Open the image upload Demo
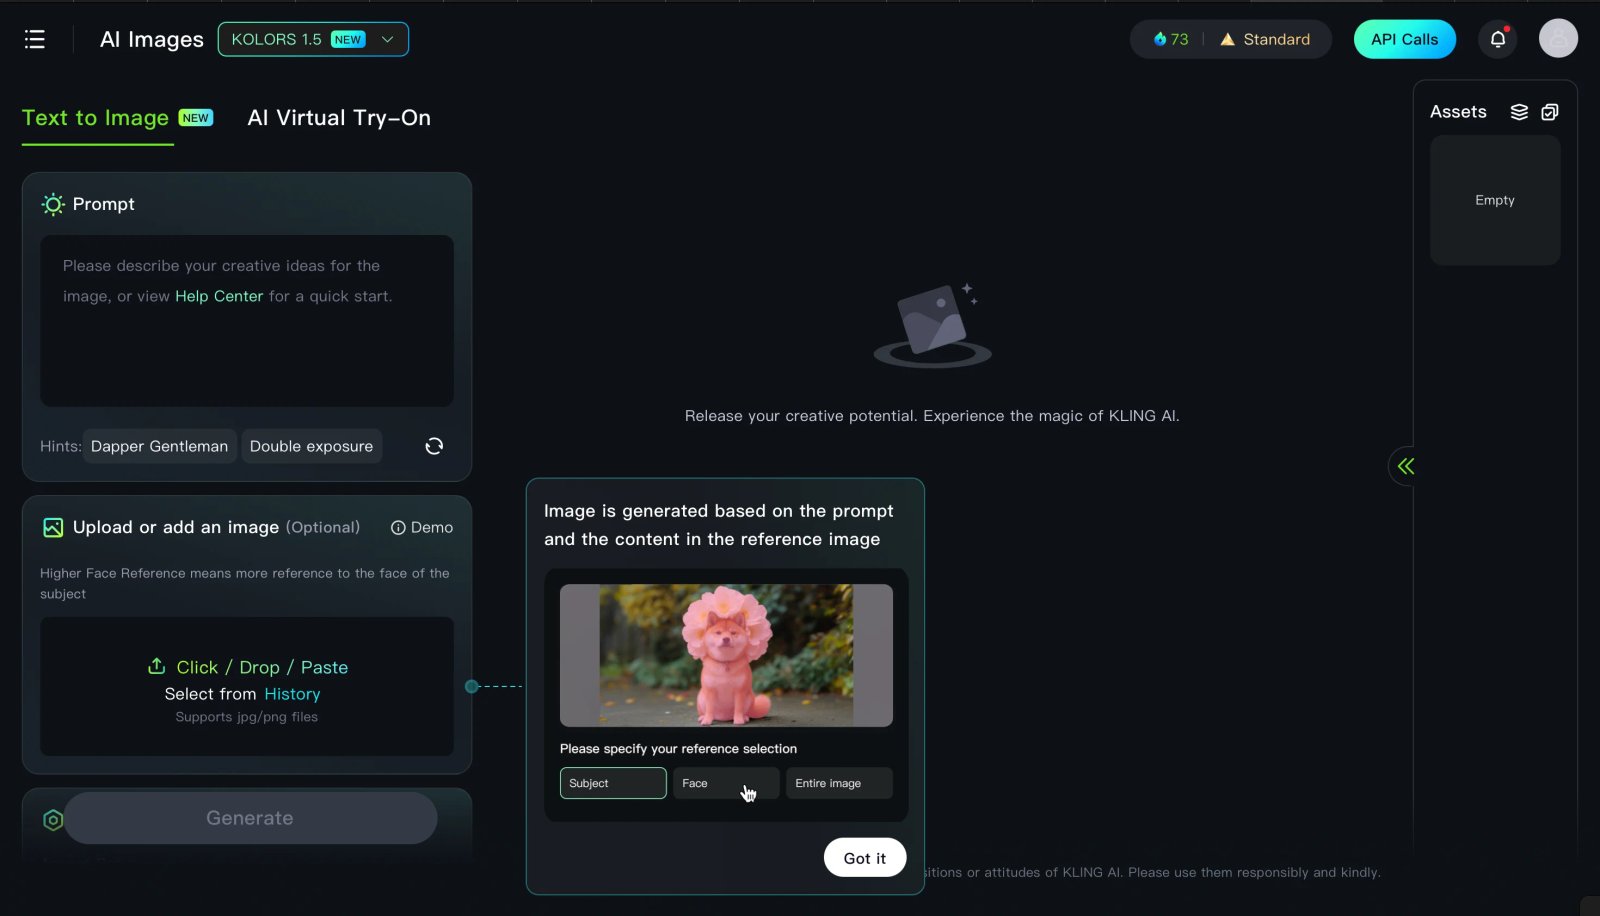Image resolution: width=1600 pixels, height=916 pixels. pyautogui.click(x=422, y=527)
